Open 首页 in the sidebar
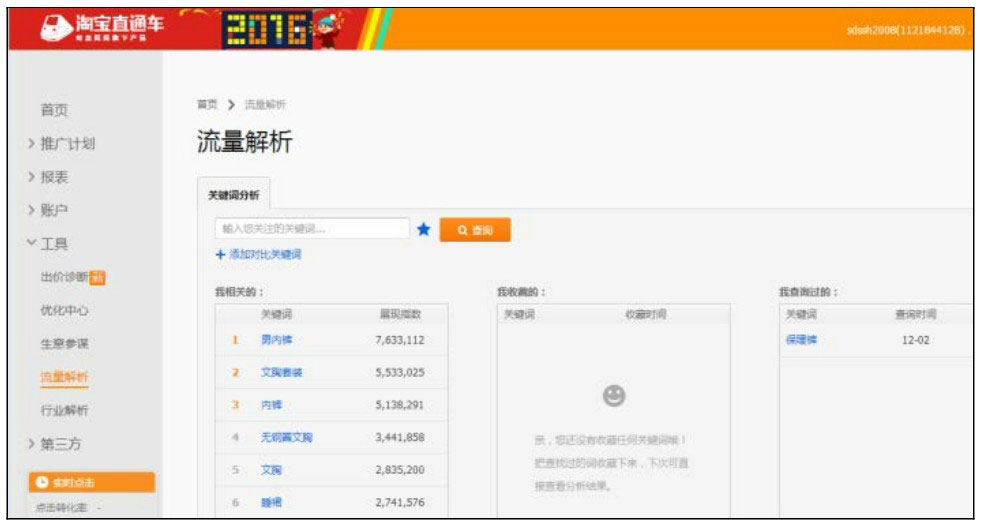 [x=54, y=110]
